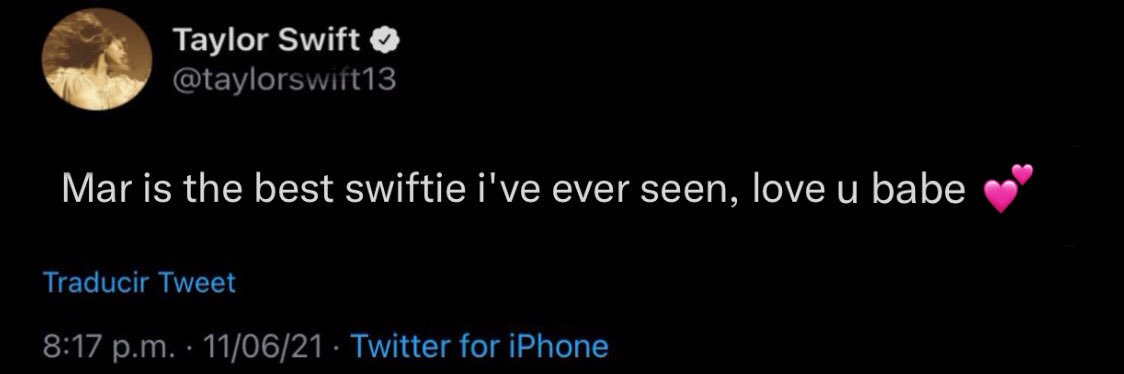
Task: Click the smaller heart in the emoji
Action: (x=1024, y=173)
